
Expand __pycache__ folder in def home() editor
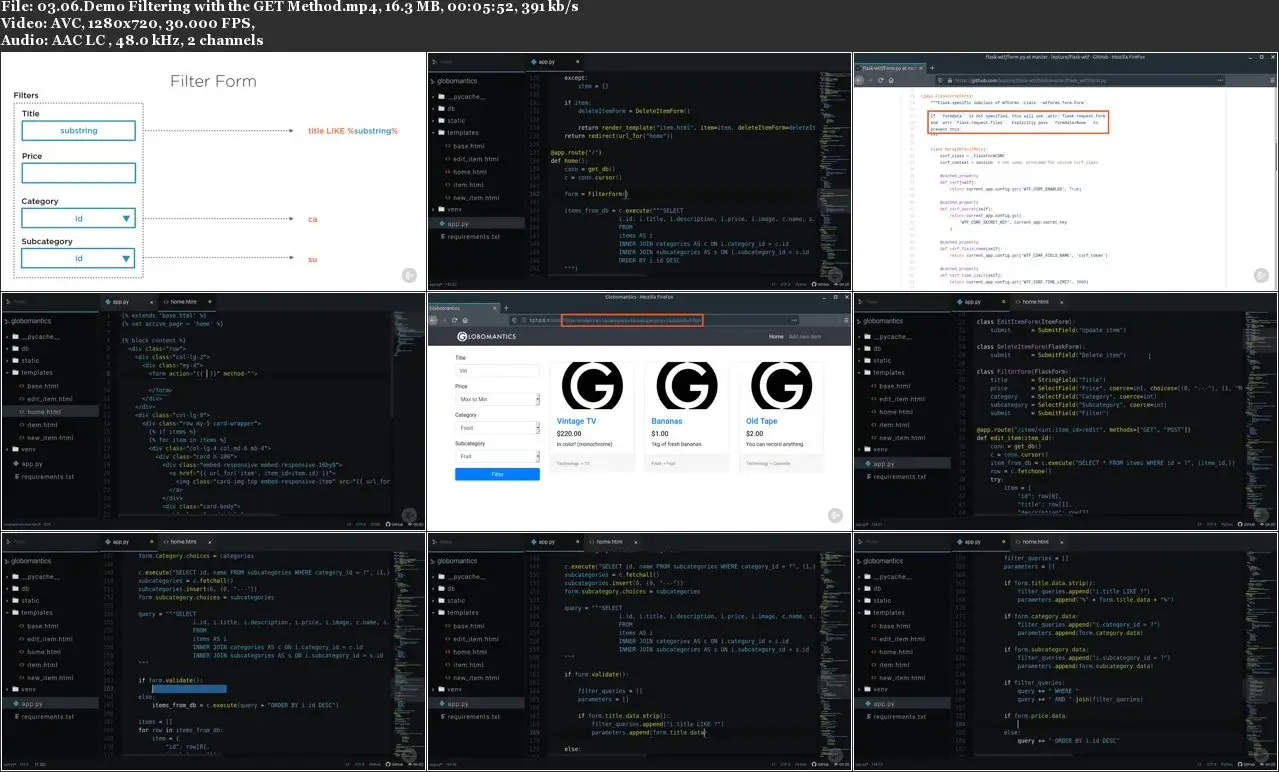point(462,96)
